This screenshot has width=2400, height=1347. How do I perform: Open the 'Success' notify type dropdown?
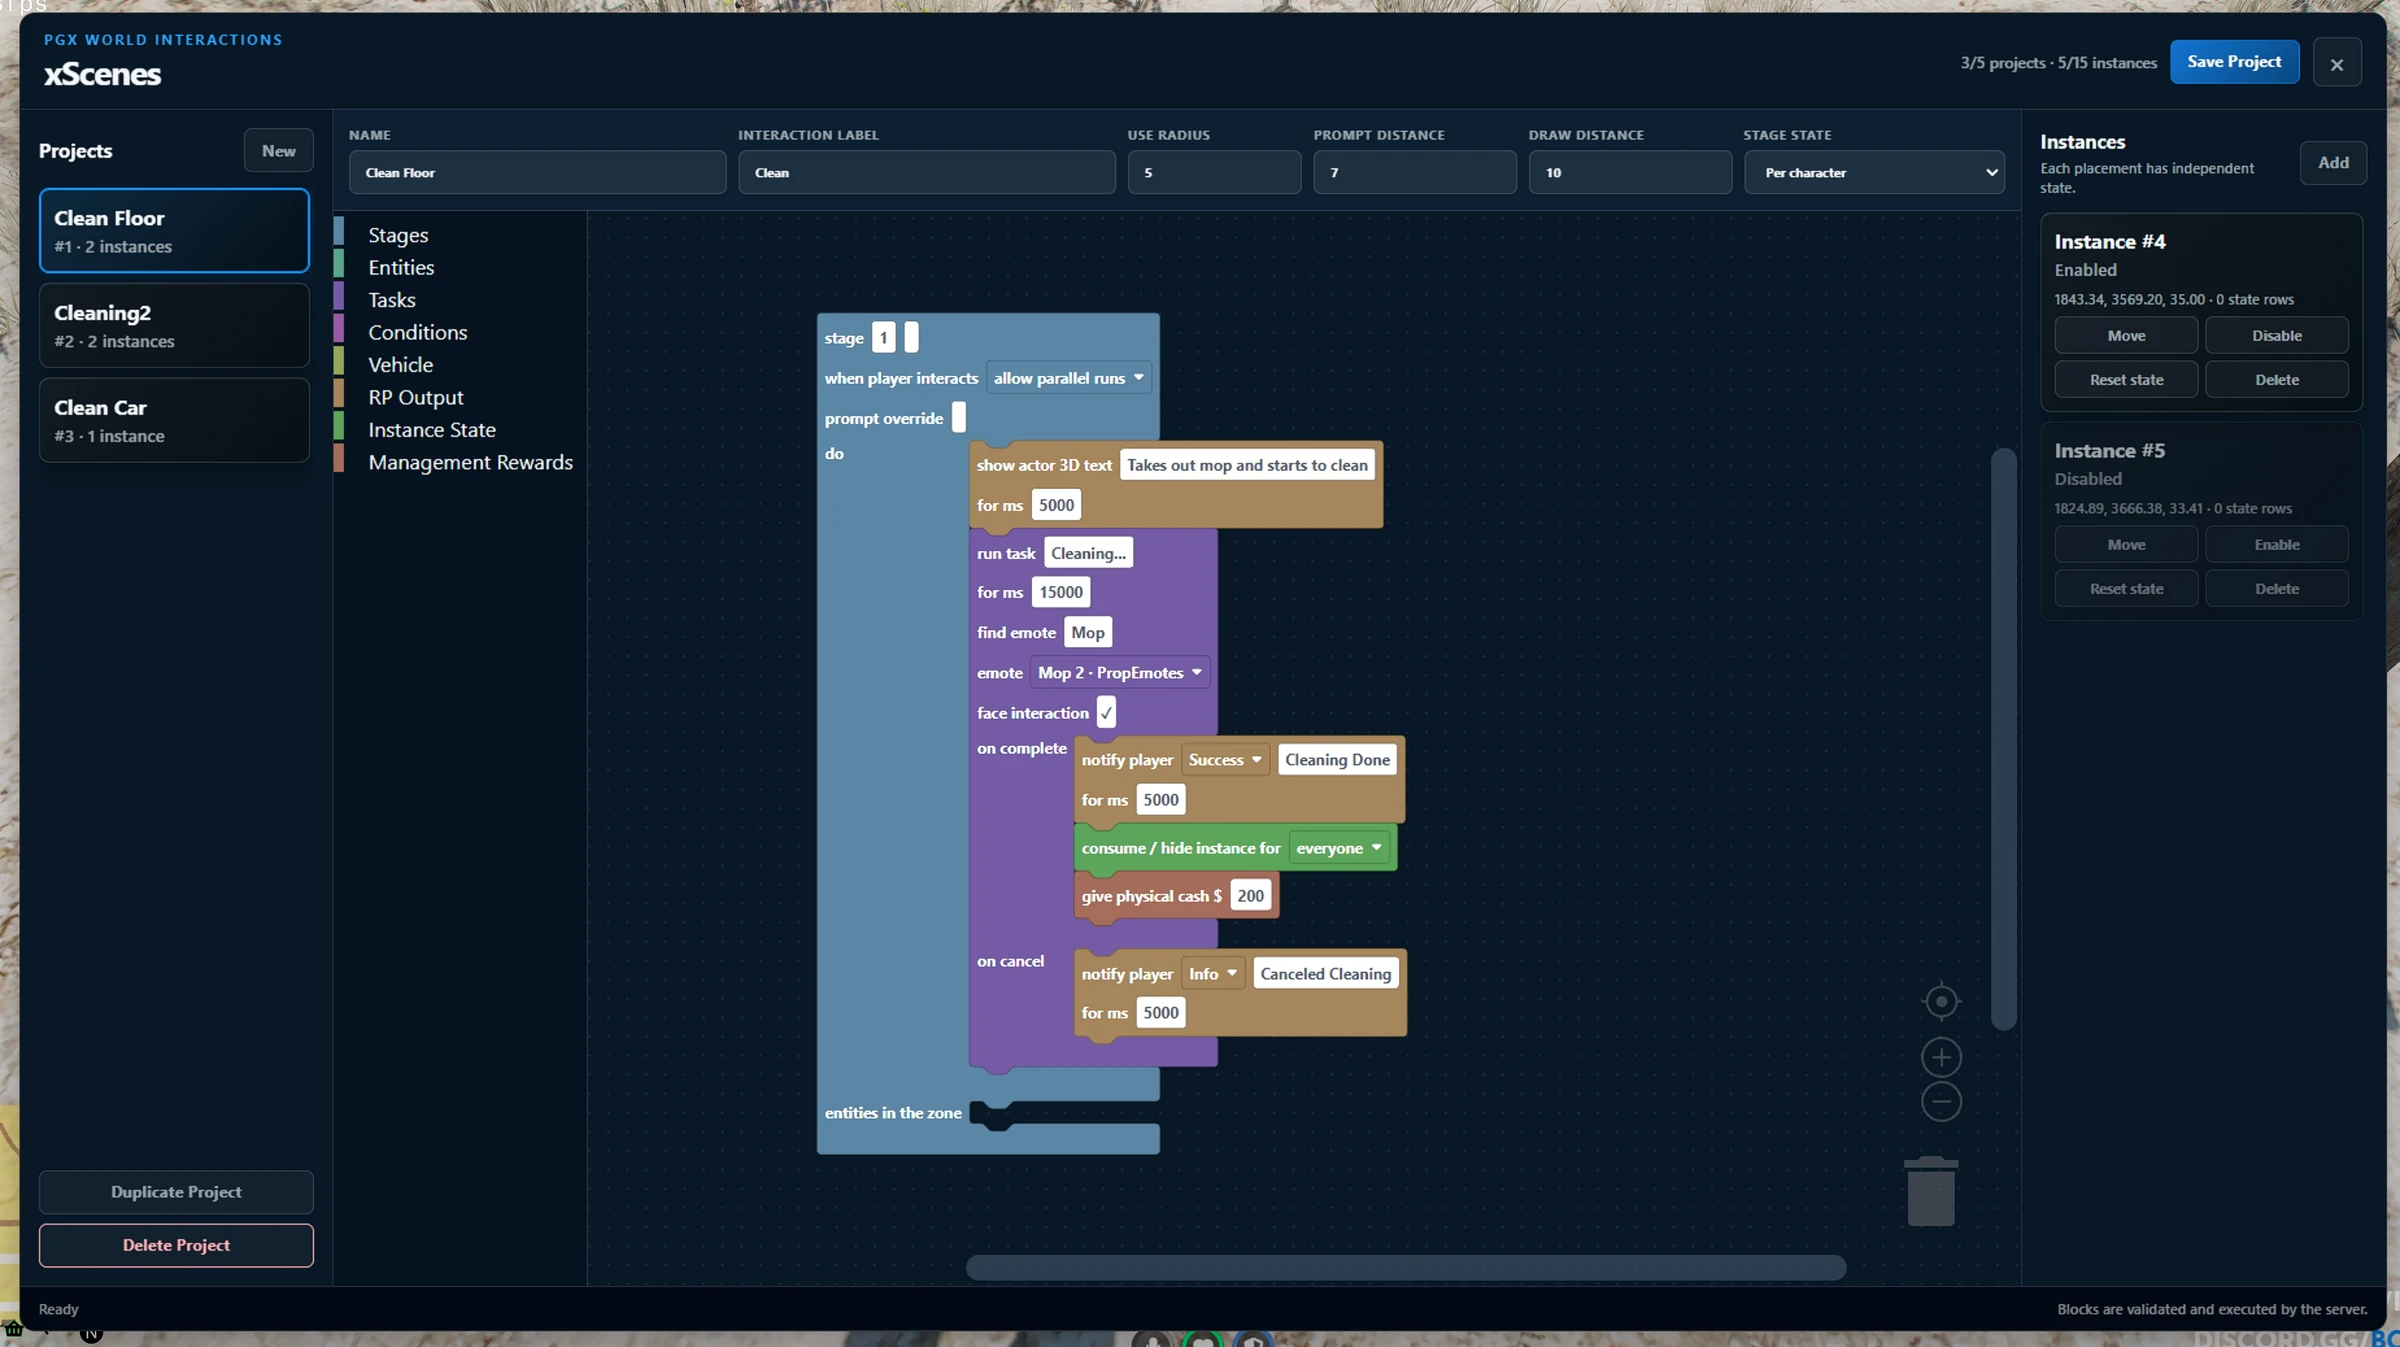coord(1225,759)
